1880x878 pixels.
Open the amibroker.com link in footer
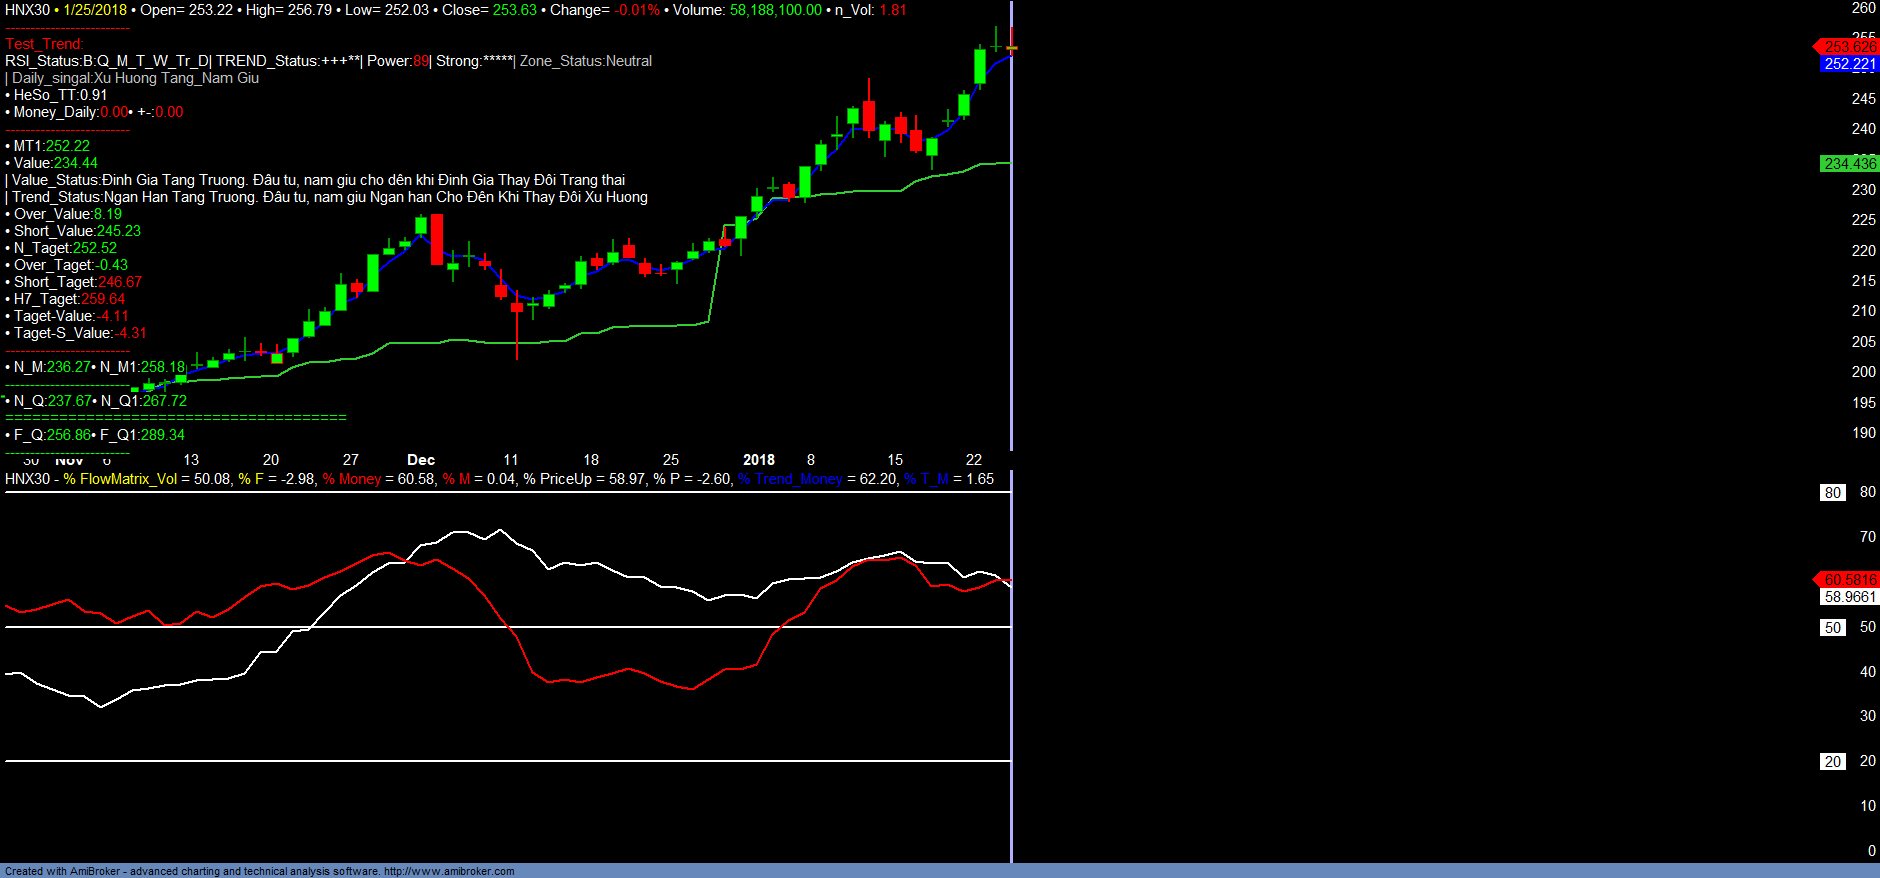449,871
